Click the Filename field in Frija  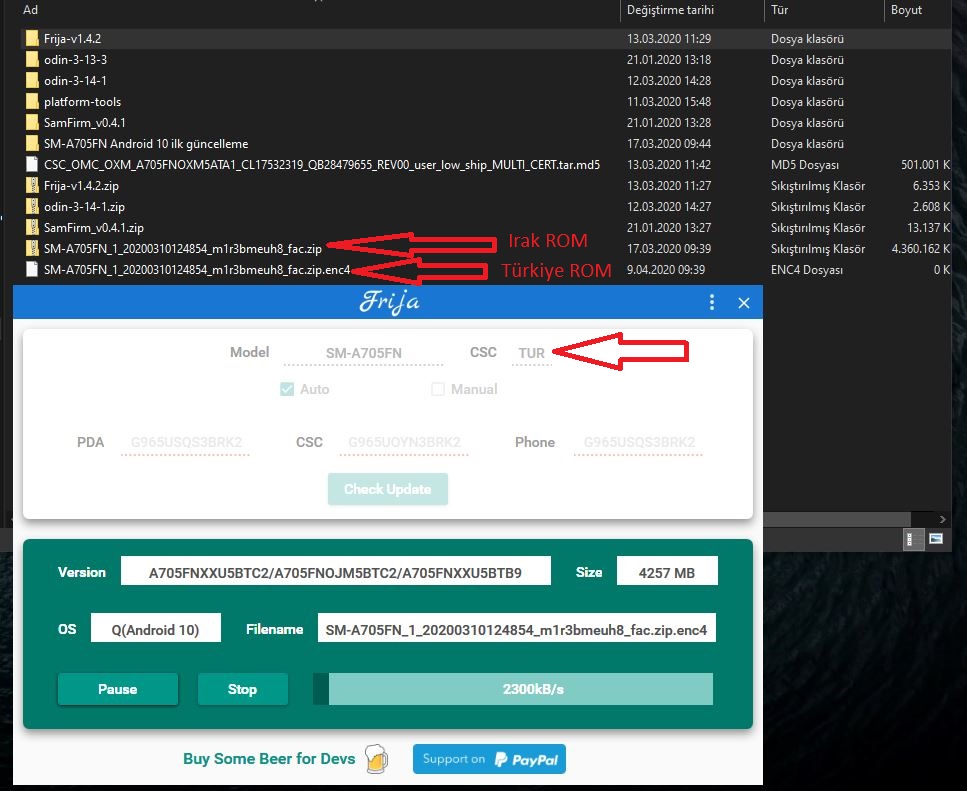coord(516,628)
